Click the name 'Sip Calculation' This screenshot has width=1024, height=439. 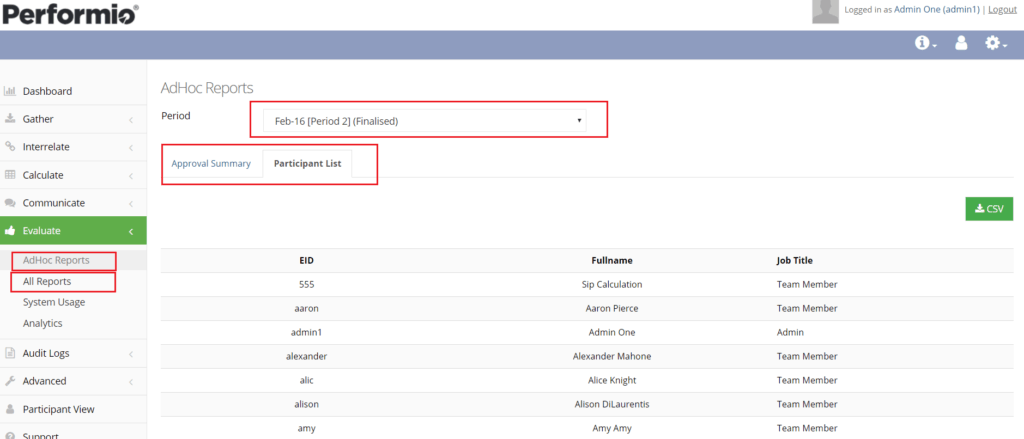point(612,285)
